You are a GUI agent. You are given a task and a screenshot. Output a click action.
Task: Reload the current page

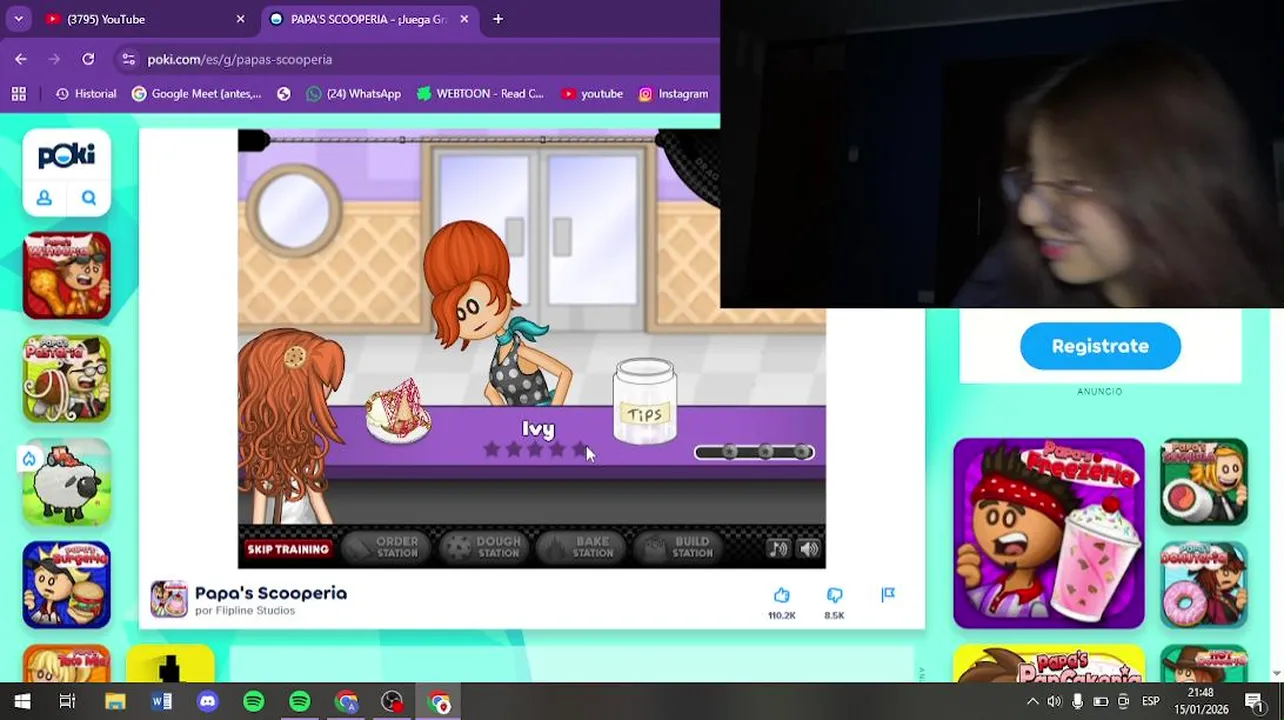88,59
